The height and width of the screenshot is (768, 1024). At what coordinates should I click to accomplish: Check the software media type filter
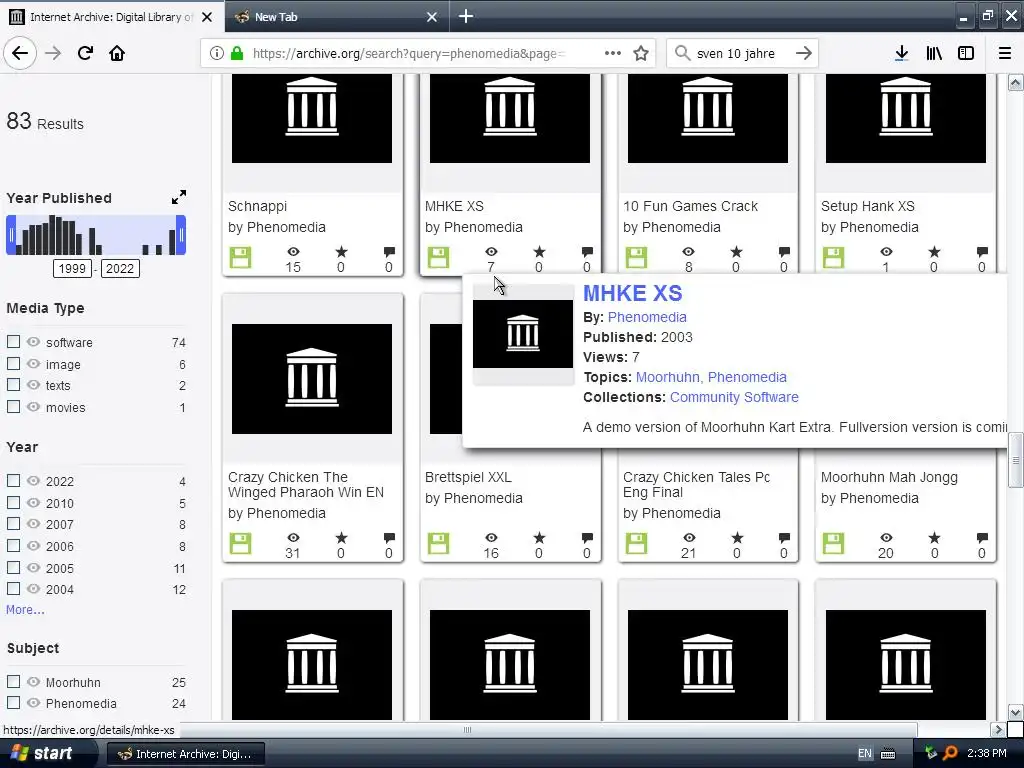pyautogui.click(x=13, y=342)
